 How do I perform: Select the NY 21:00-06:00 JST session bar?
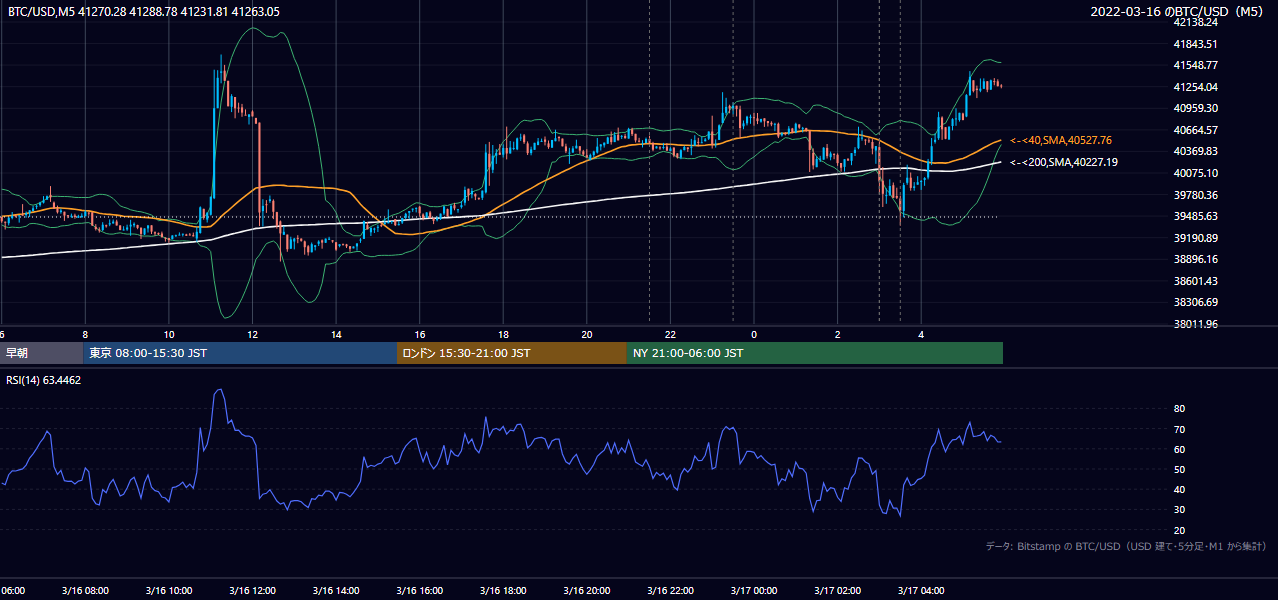pos(815,353)
